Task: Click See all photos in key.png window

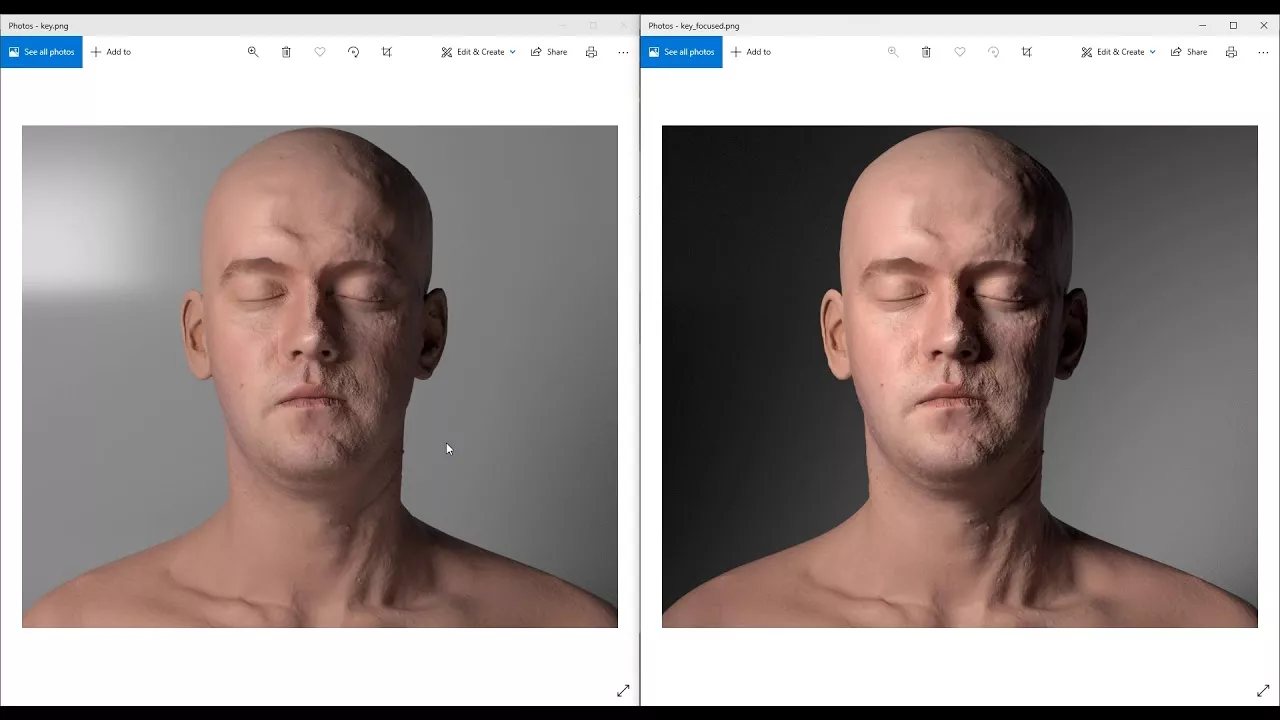Action: 41,52
